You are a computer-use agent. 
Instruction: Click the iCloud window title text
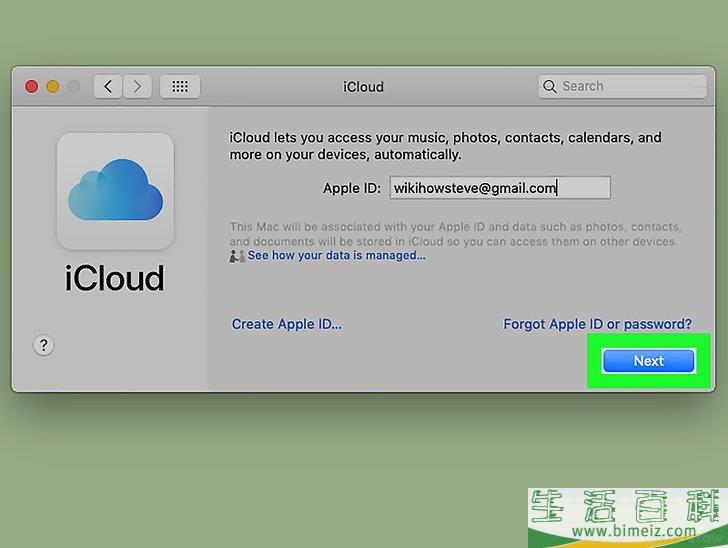(364, 87)
